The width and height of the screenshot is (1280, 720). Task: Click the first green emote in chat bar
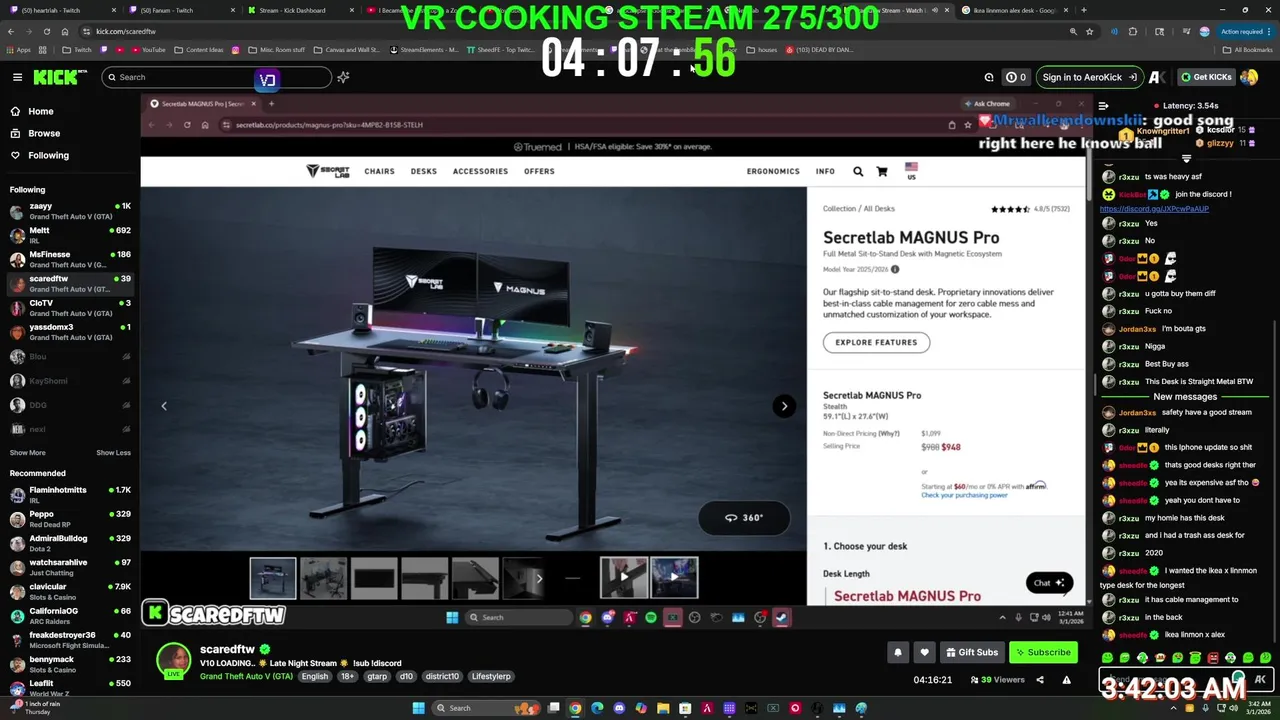click(1107, 658)
